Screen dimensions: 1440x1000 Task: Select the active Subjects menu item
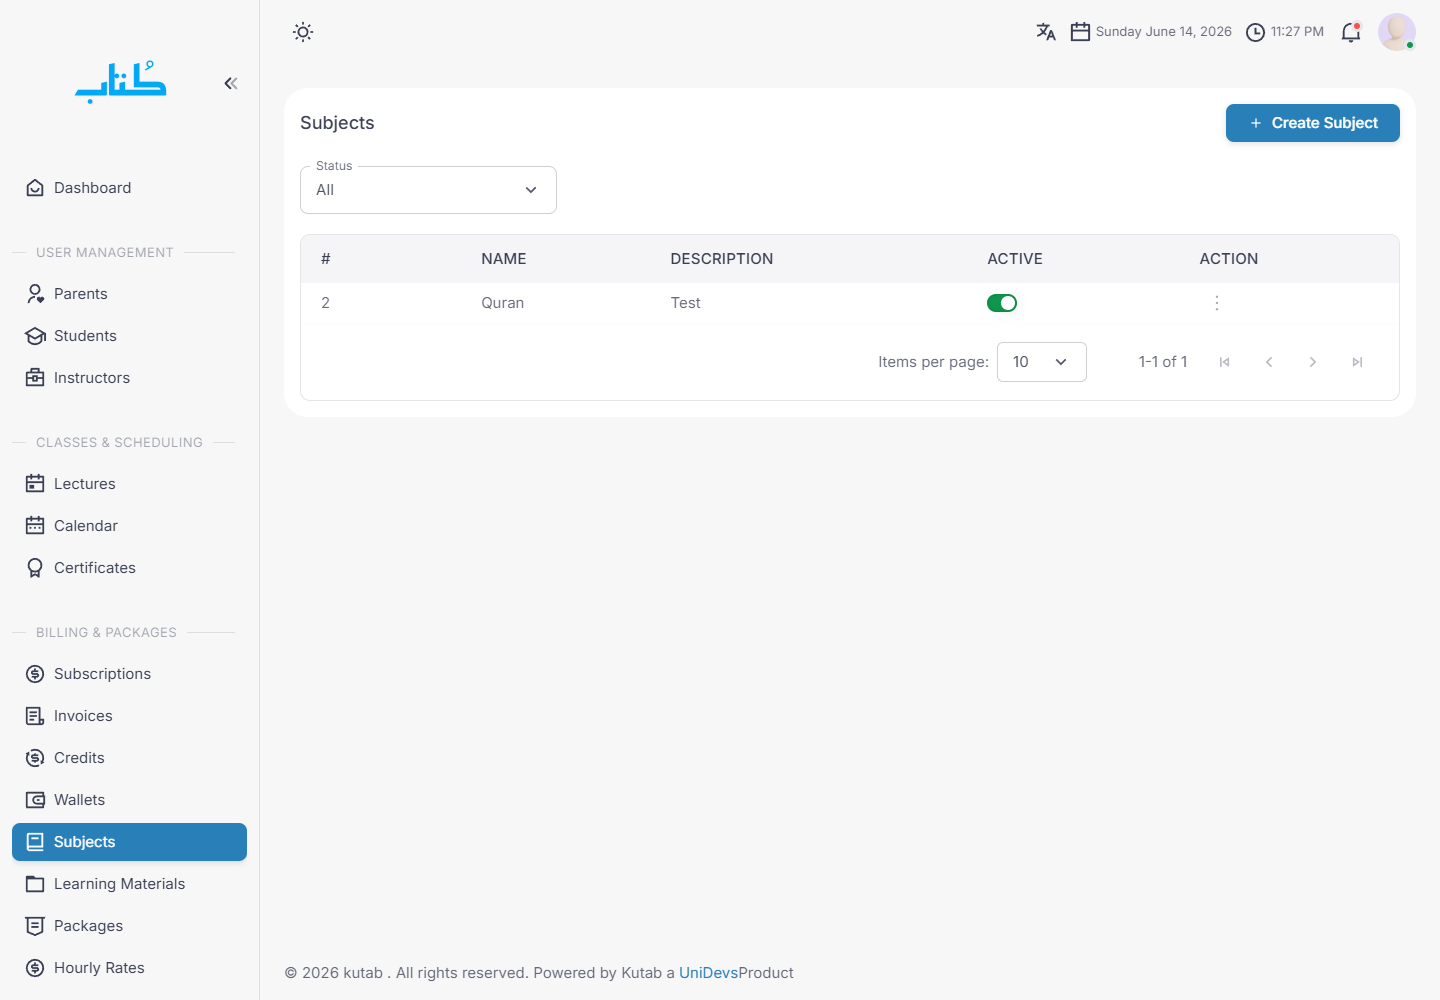[x=129, y=842]
